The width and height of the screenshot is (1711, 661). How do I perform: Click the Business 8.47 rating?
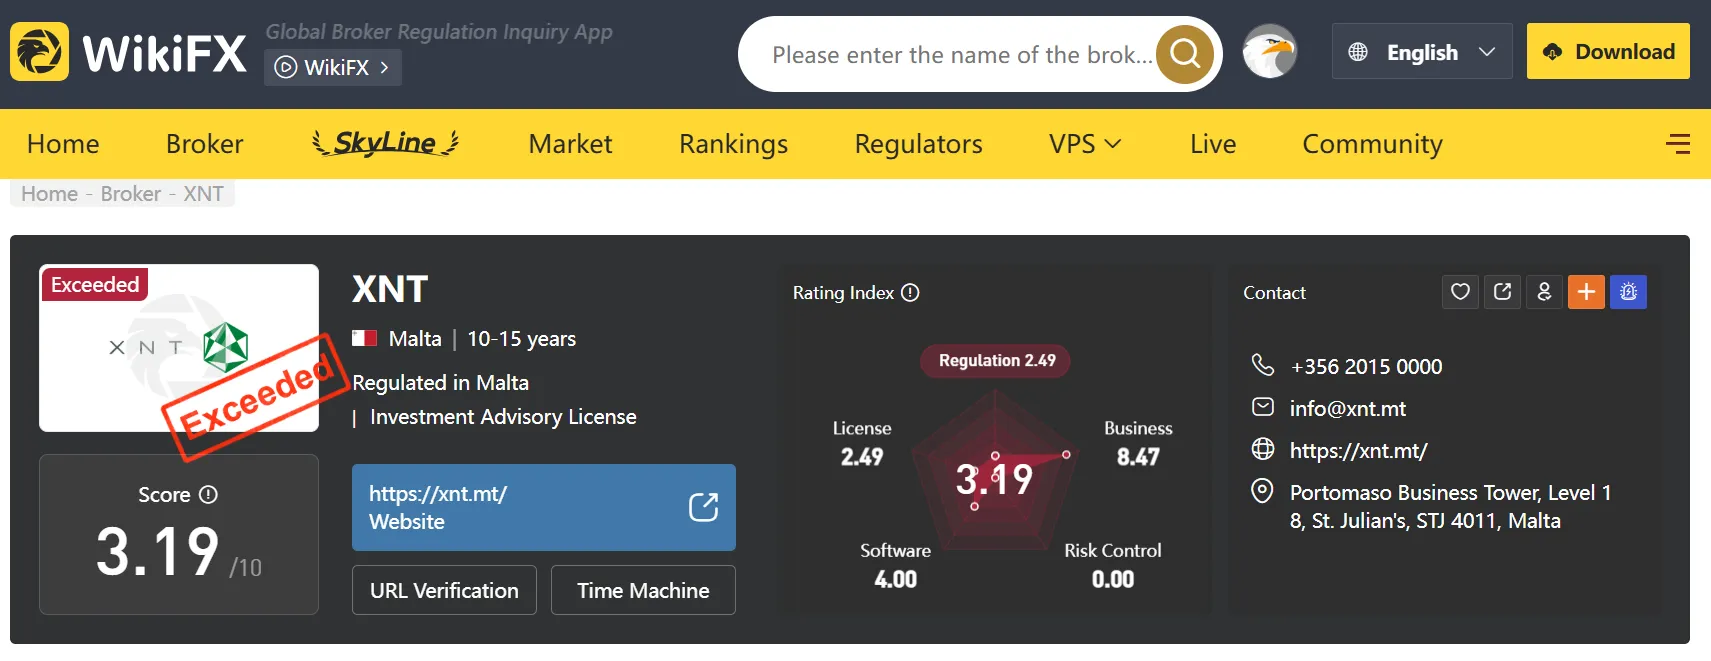[1138, 443]
